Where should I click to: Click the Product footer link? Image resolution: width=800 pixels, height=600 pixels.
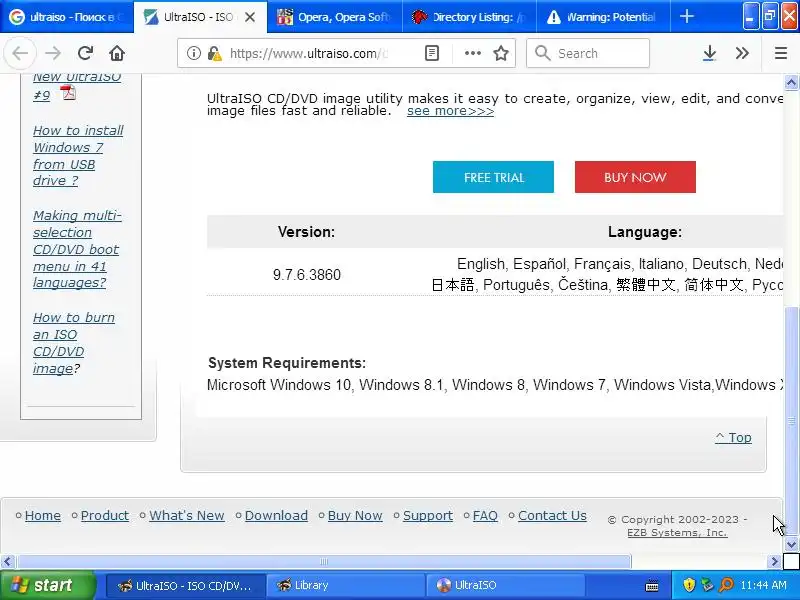105,515
